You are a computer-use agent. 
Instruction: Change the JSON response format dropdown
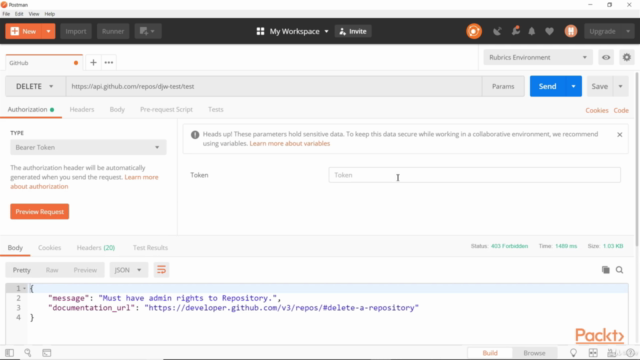[128, 270]
